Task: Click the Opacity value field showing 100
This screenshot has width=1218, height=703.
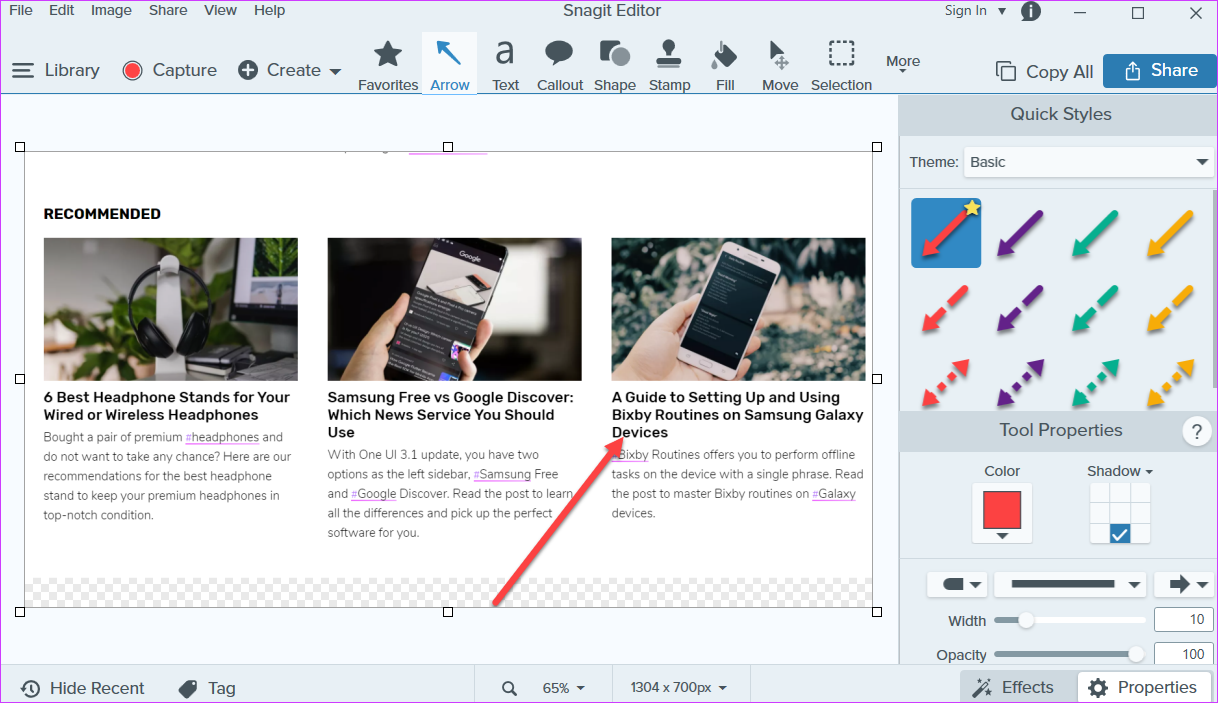Action: pyautogui.click(x=1184, y=654)
